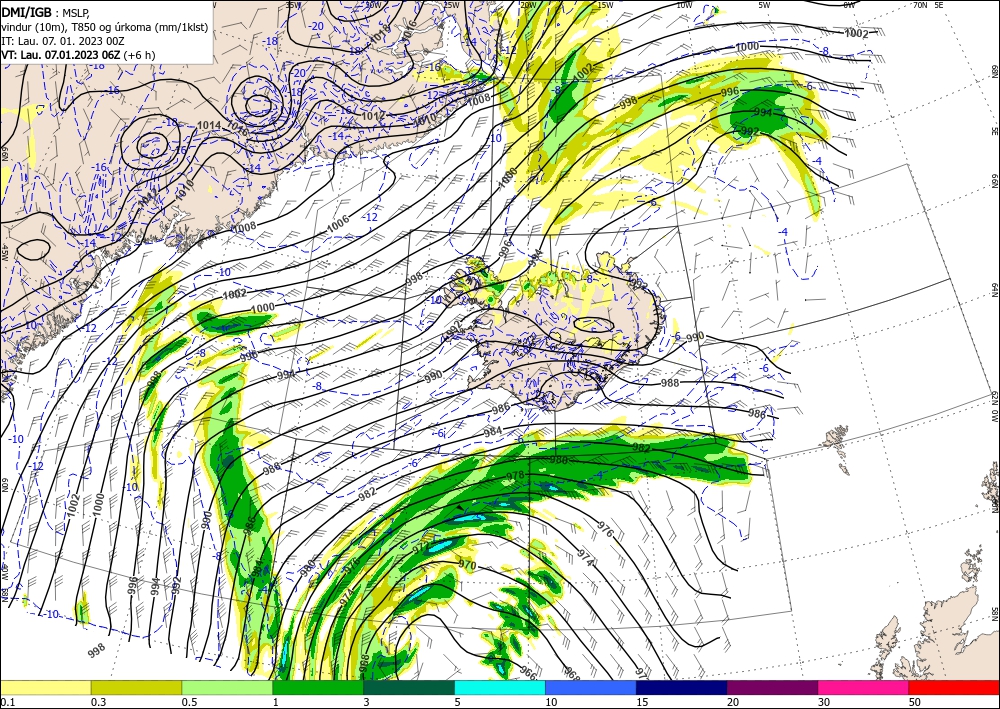
Task: Click the '978' isobar label south of Iceland
Action: (515, 475)
